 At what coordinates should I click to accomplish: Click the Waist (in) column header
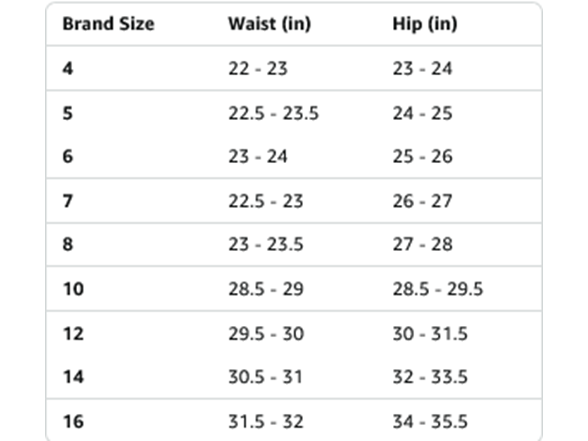270,24
